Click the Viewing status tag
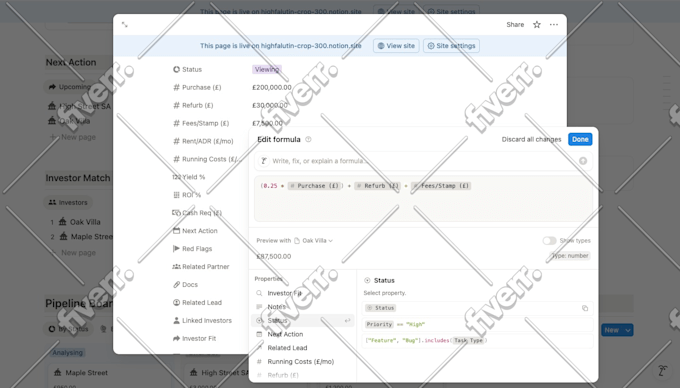 (x=267, y=69)
